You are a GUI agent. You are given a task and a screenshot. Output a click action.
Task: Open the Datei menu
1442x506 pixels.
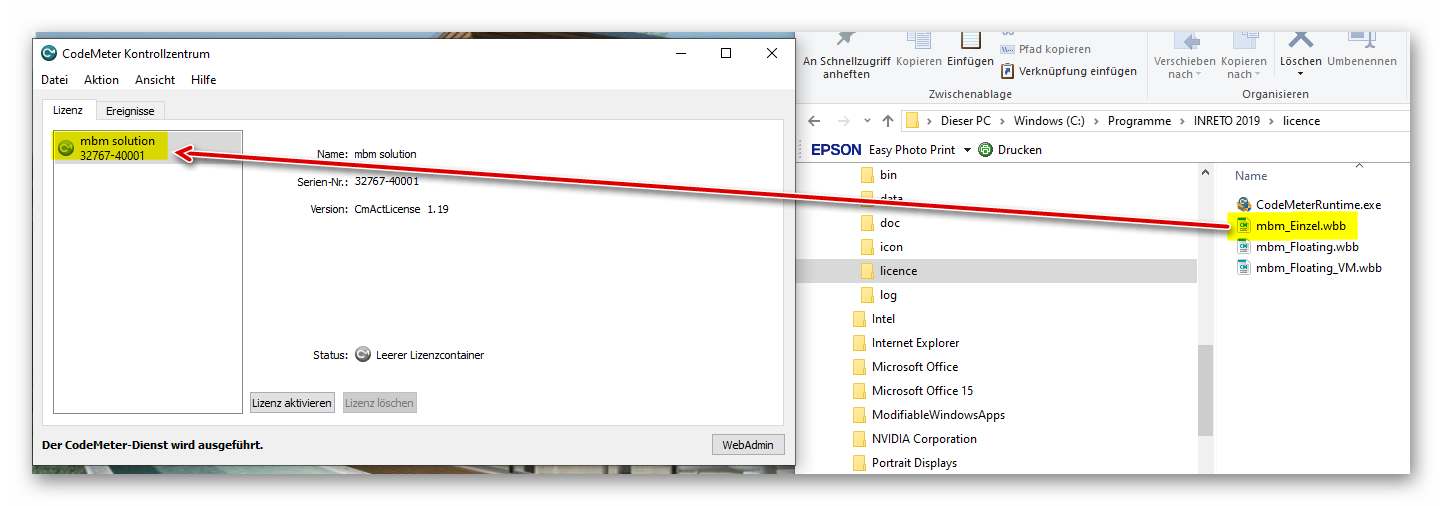55,80
